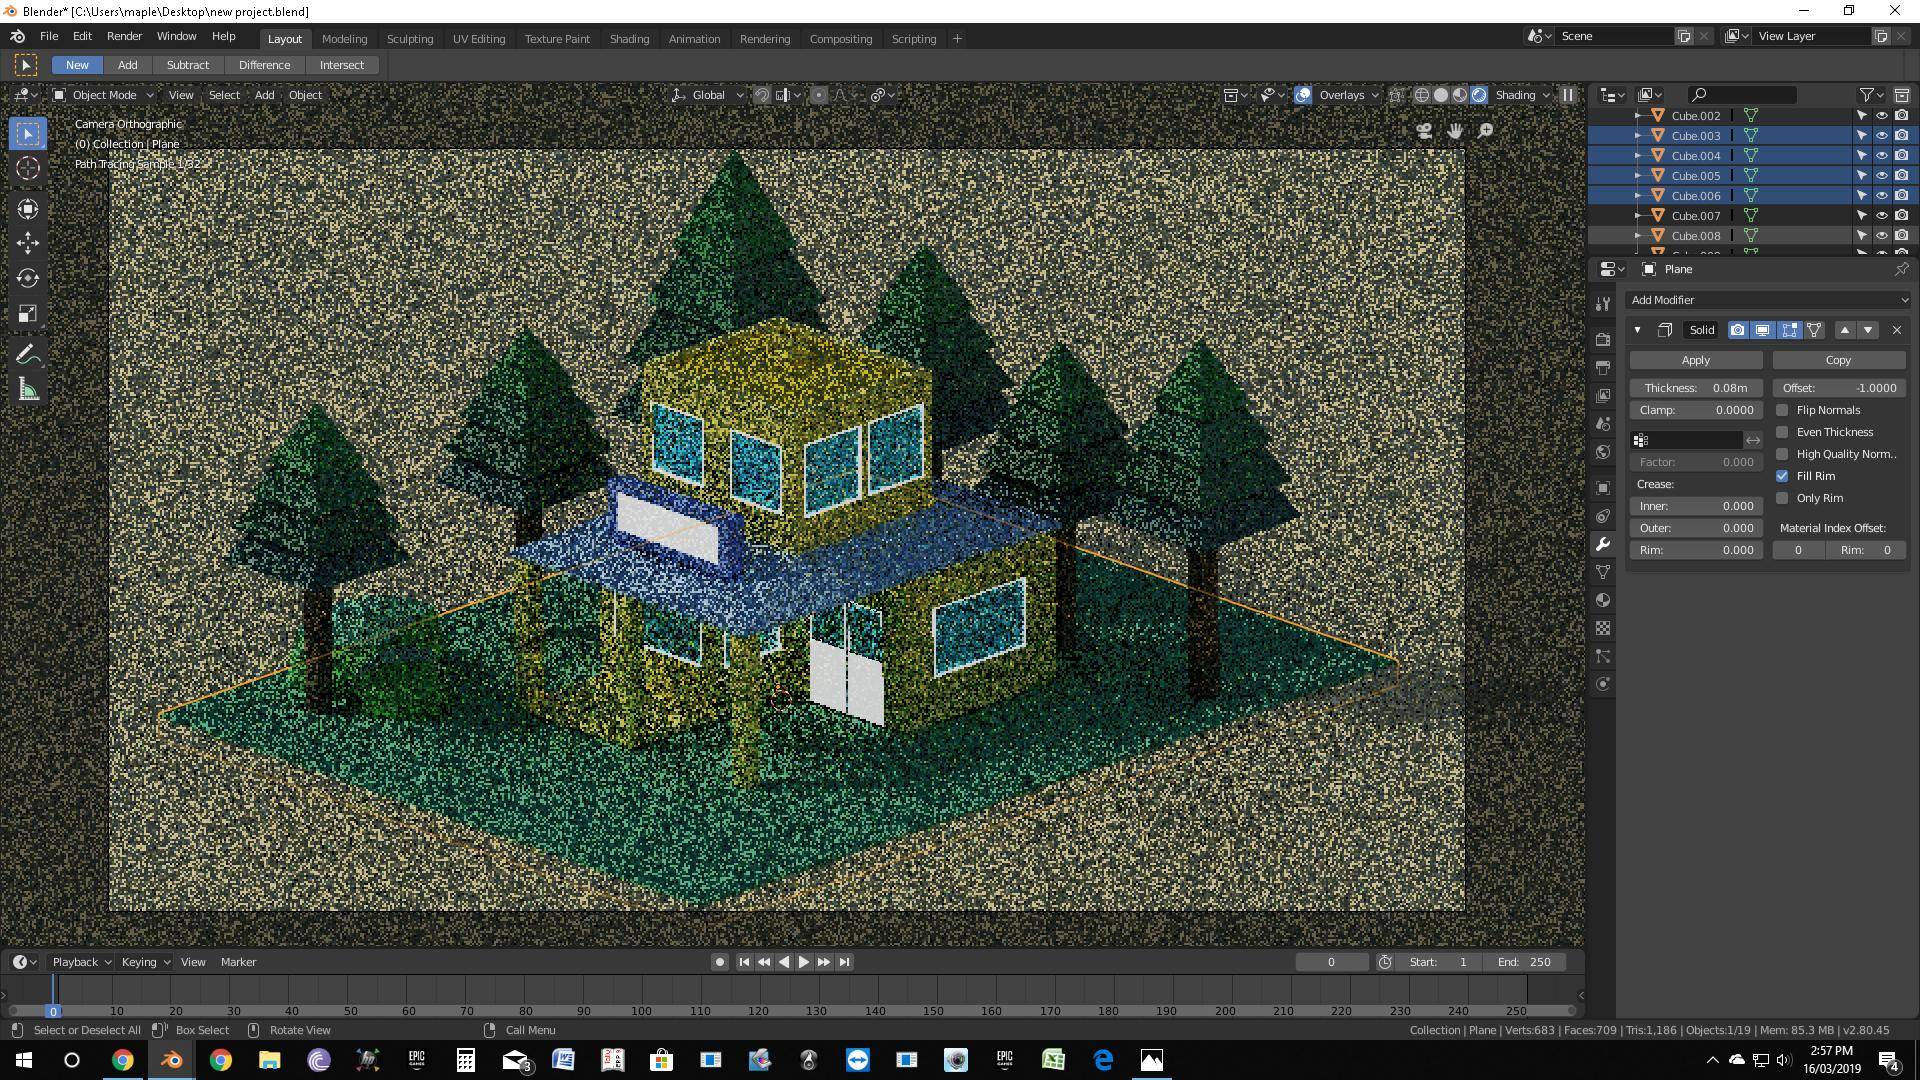Collapse the Solidify modifier panel
This screenshot has height=1080, width=1920.
(1638, 330)
